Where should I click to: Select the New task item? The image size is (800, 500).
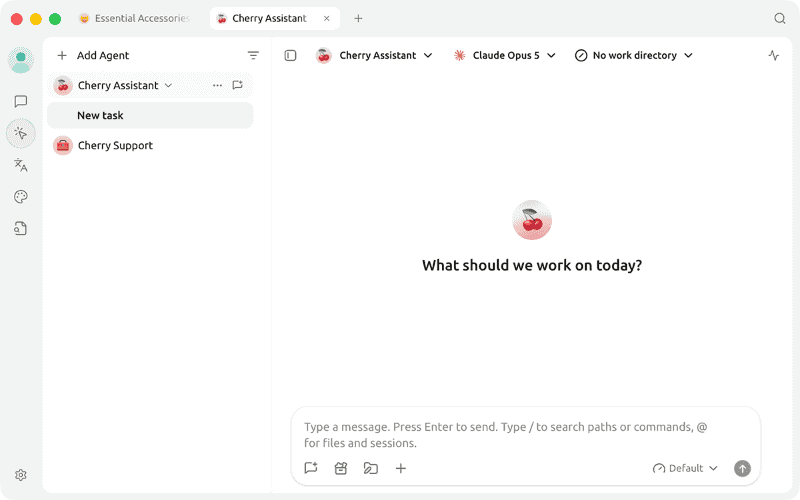[150, 115]
